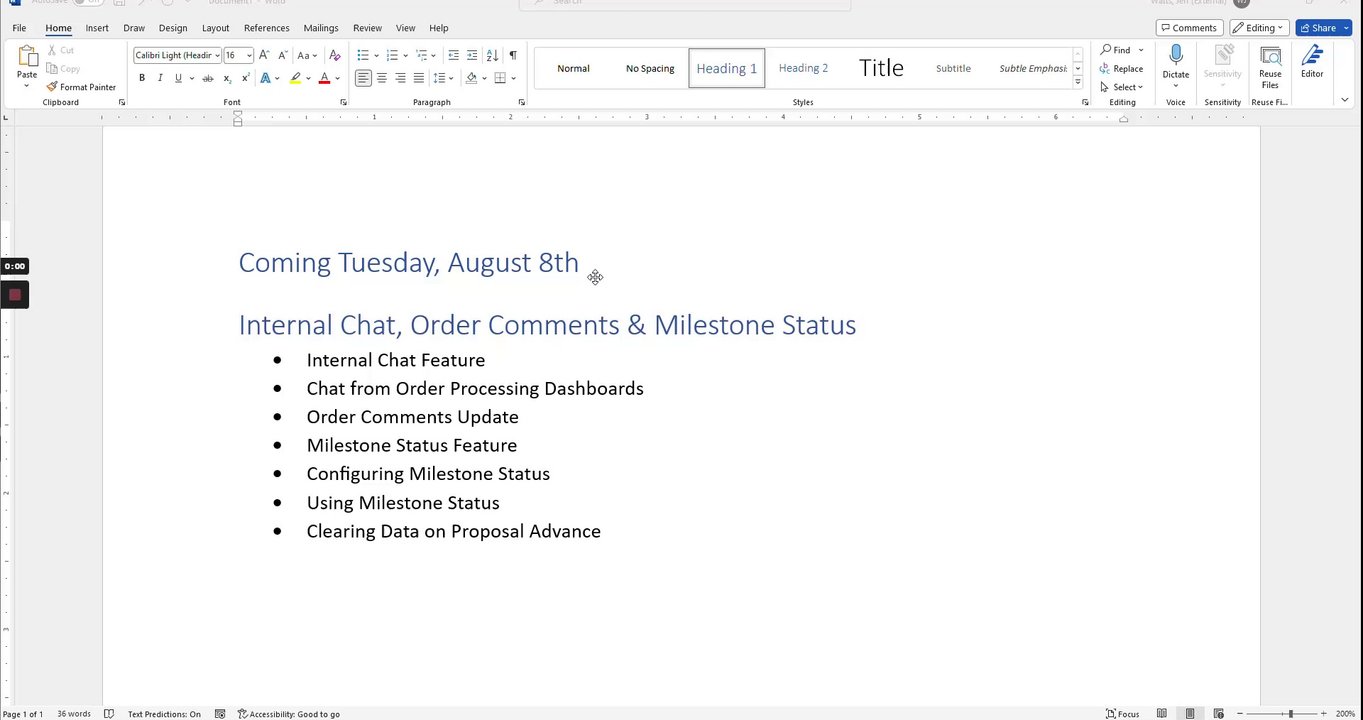The image size is (1363, 720).
Task: Open proofing spell check status icon
Action: pos(109,714)
